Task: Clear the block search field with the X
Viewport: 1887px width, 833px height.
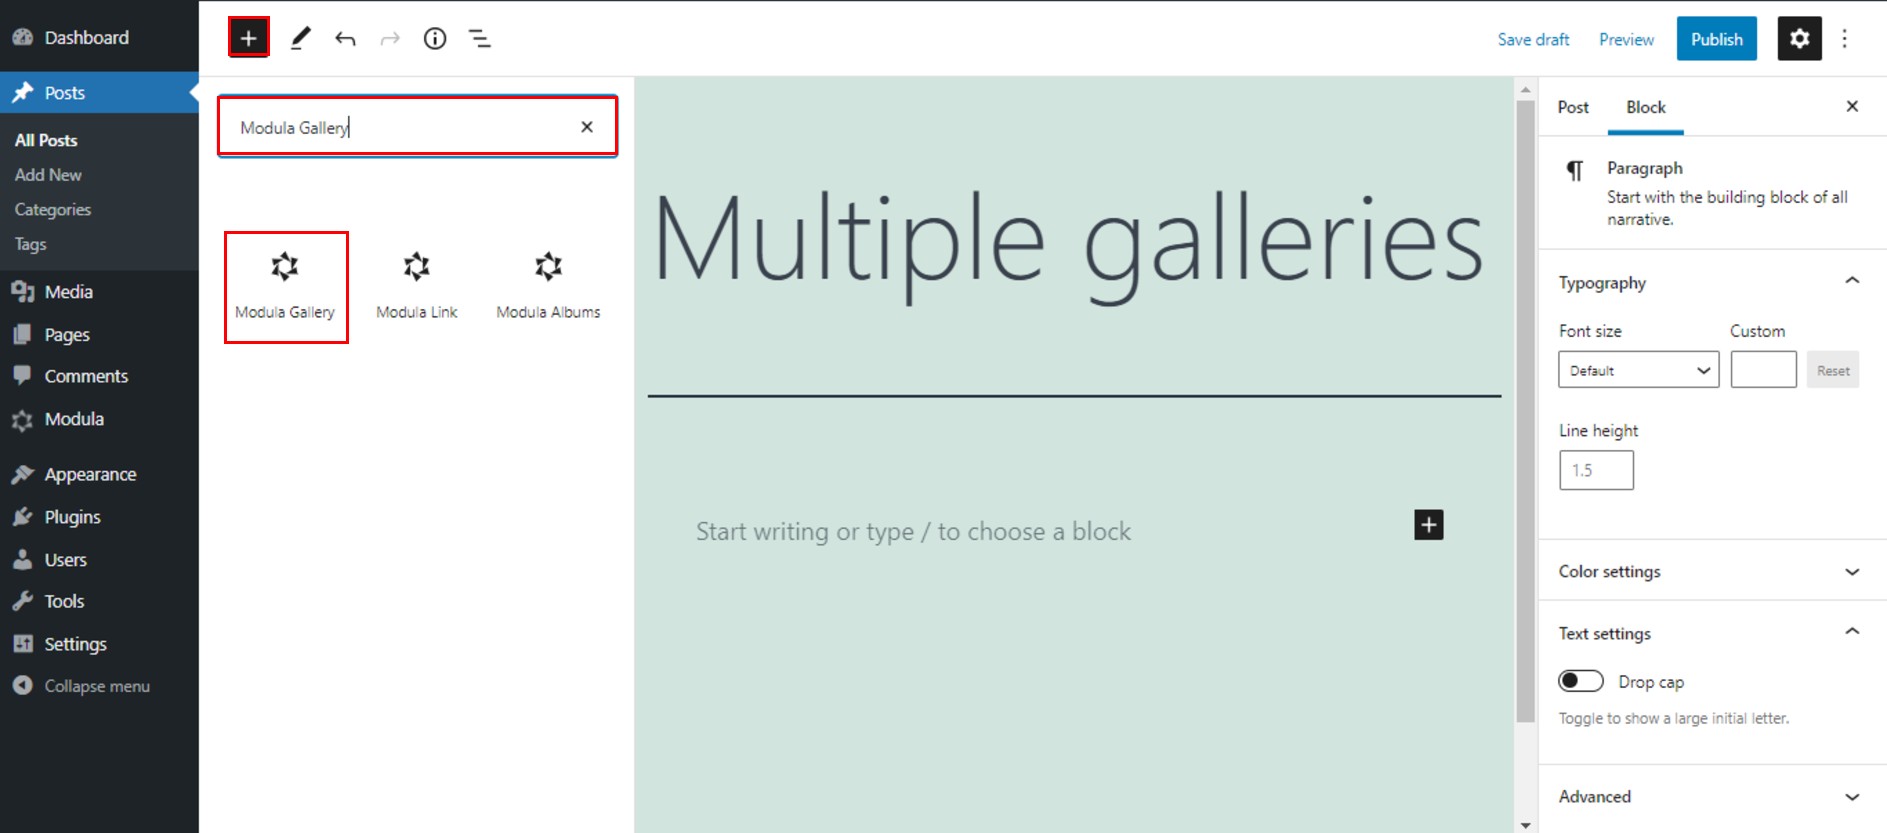Action: 587,126
